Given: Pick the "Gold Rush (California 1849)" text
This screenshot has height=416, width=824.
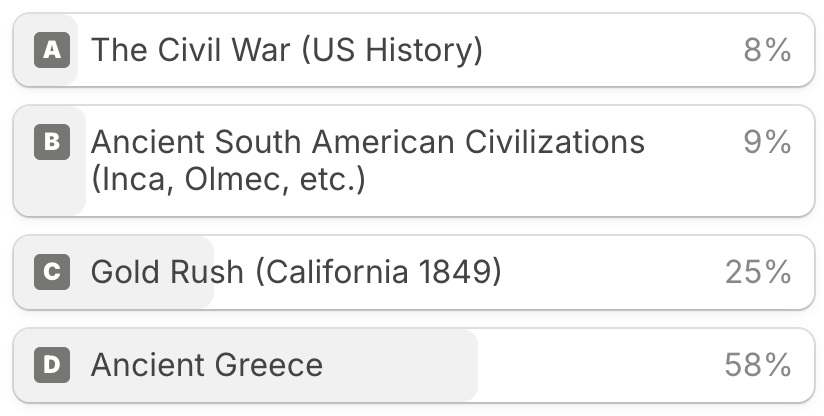Looking at the screenshot, I should [296, 272].
